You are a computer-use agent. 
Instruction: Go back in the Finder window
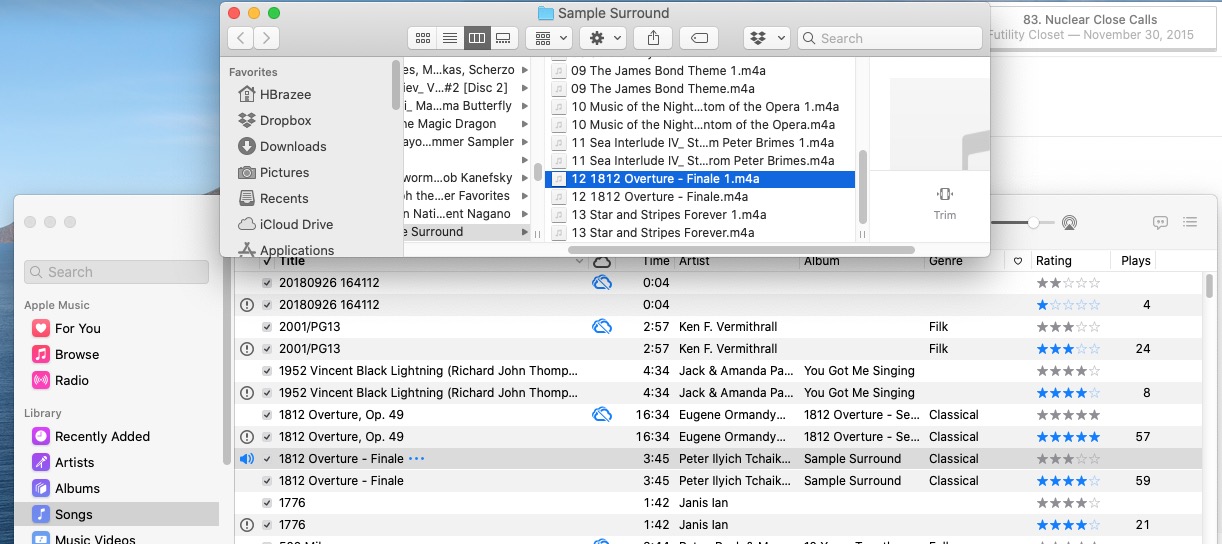pos(240,38)
